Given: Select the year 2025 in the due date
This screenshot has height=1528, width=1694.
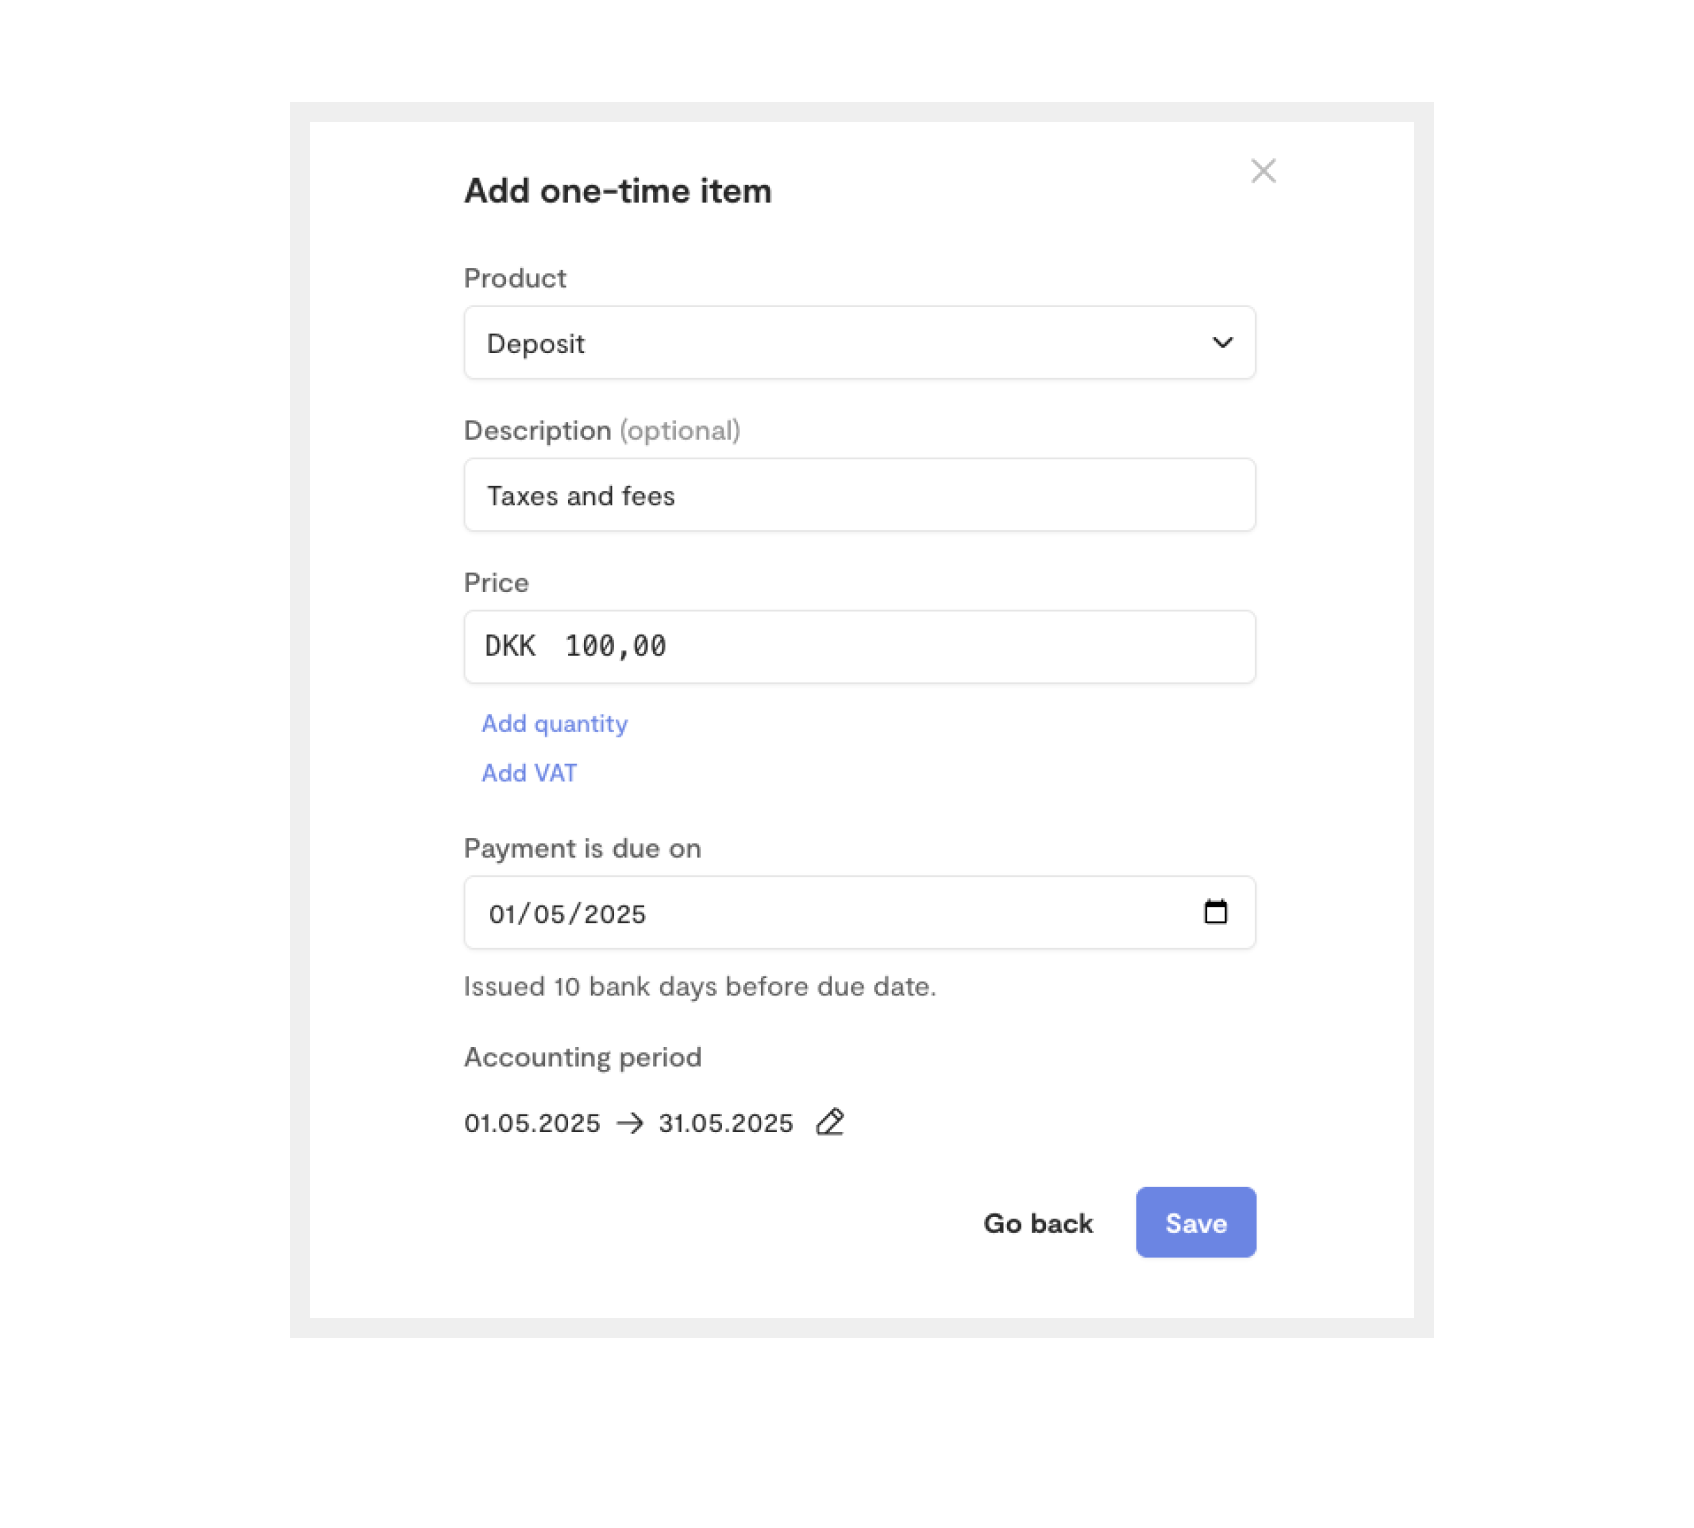Looking at the screenshot, I should [x=615, y=914].
